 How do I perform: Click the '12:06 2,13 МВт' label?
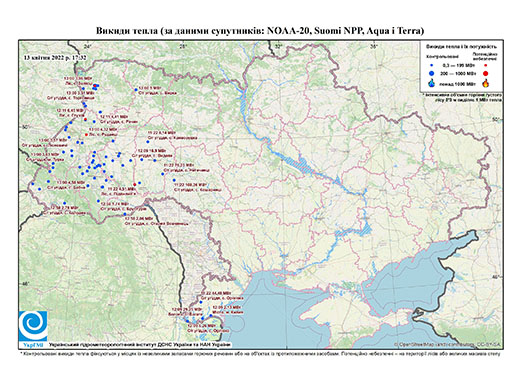click(x=227, y=307)
